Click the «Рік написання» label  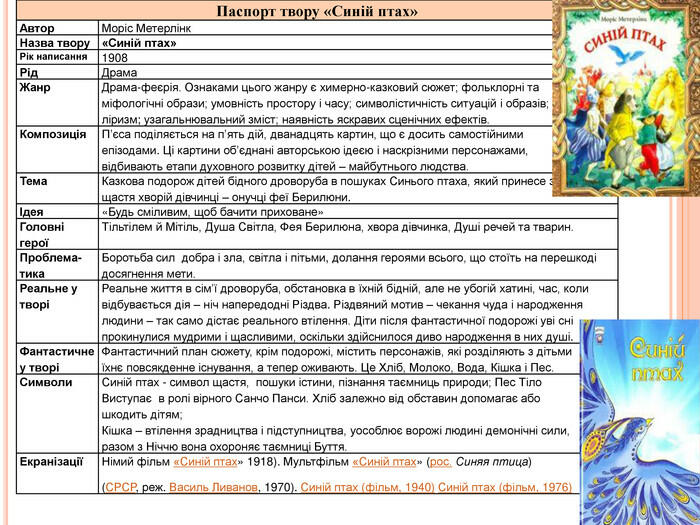tap(53, 57)
